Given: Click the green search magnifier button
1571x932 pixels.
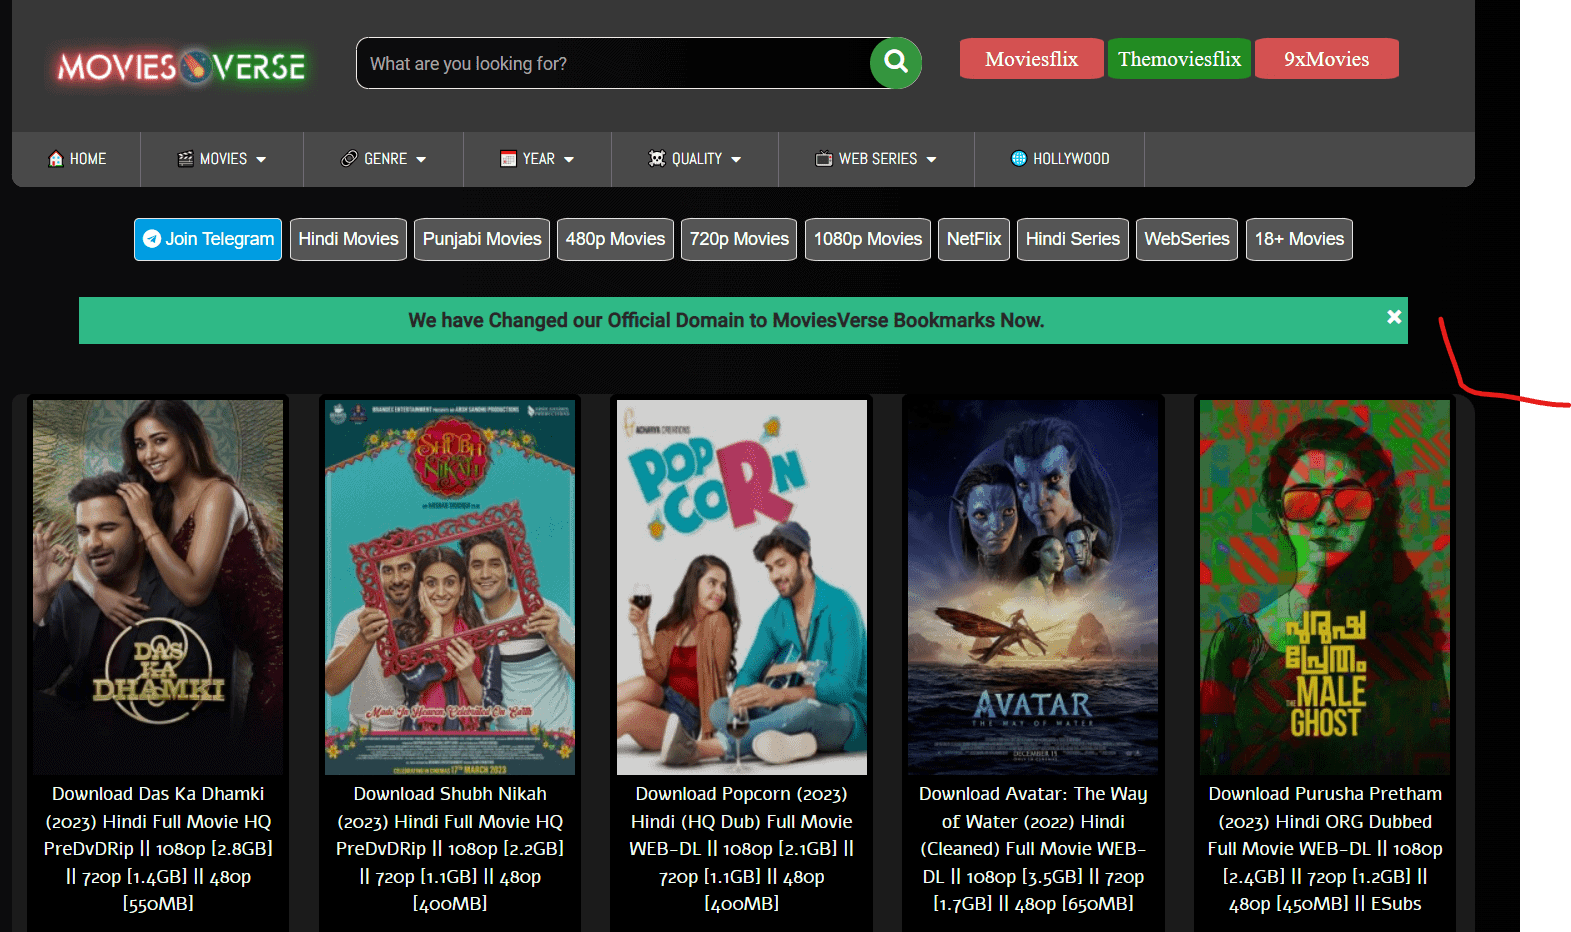Looking at the screenshot, I should pyautogui.click(x=896, y=63).
